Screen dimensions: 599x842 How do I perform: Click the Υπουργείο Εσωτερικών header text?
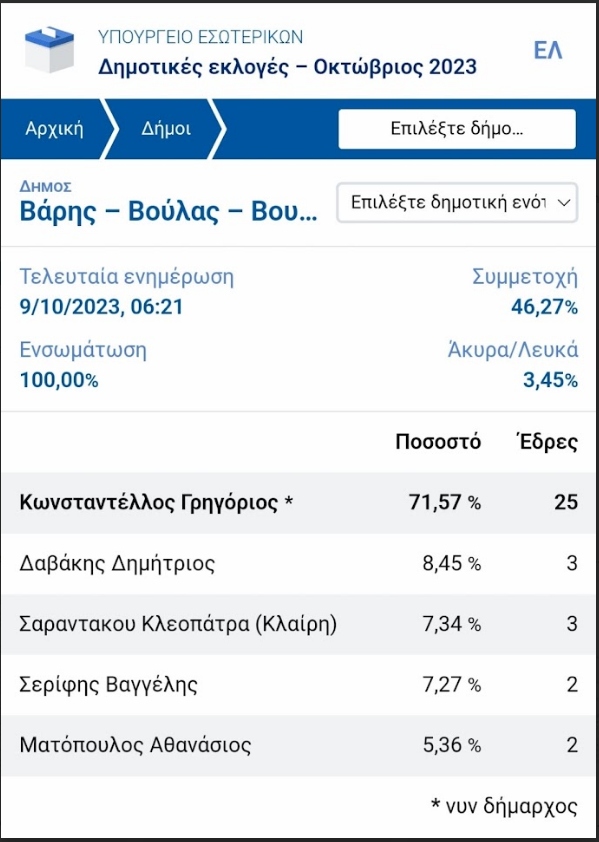point(200,37)
